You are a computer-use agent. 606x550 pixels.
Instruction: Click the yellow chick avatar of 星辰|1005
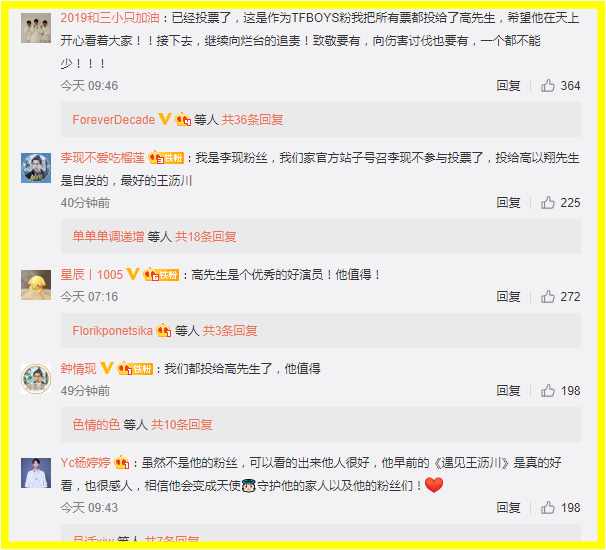36,285
